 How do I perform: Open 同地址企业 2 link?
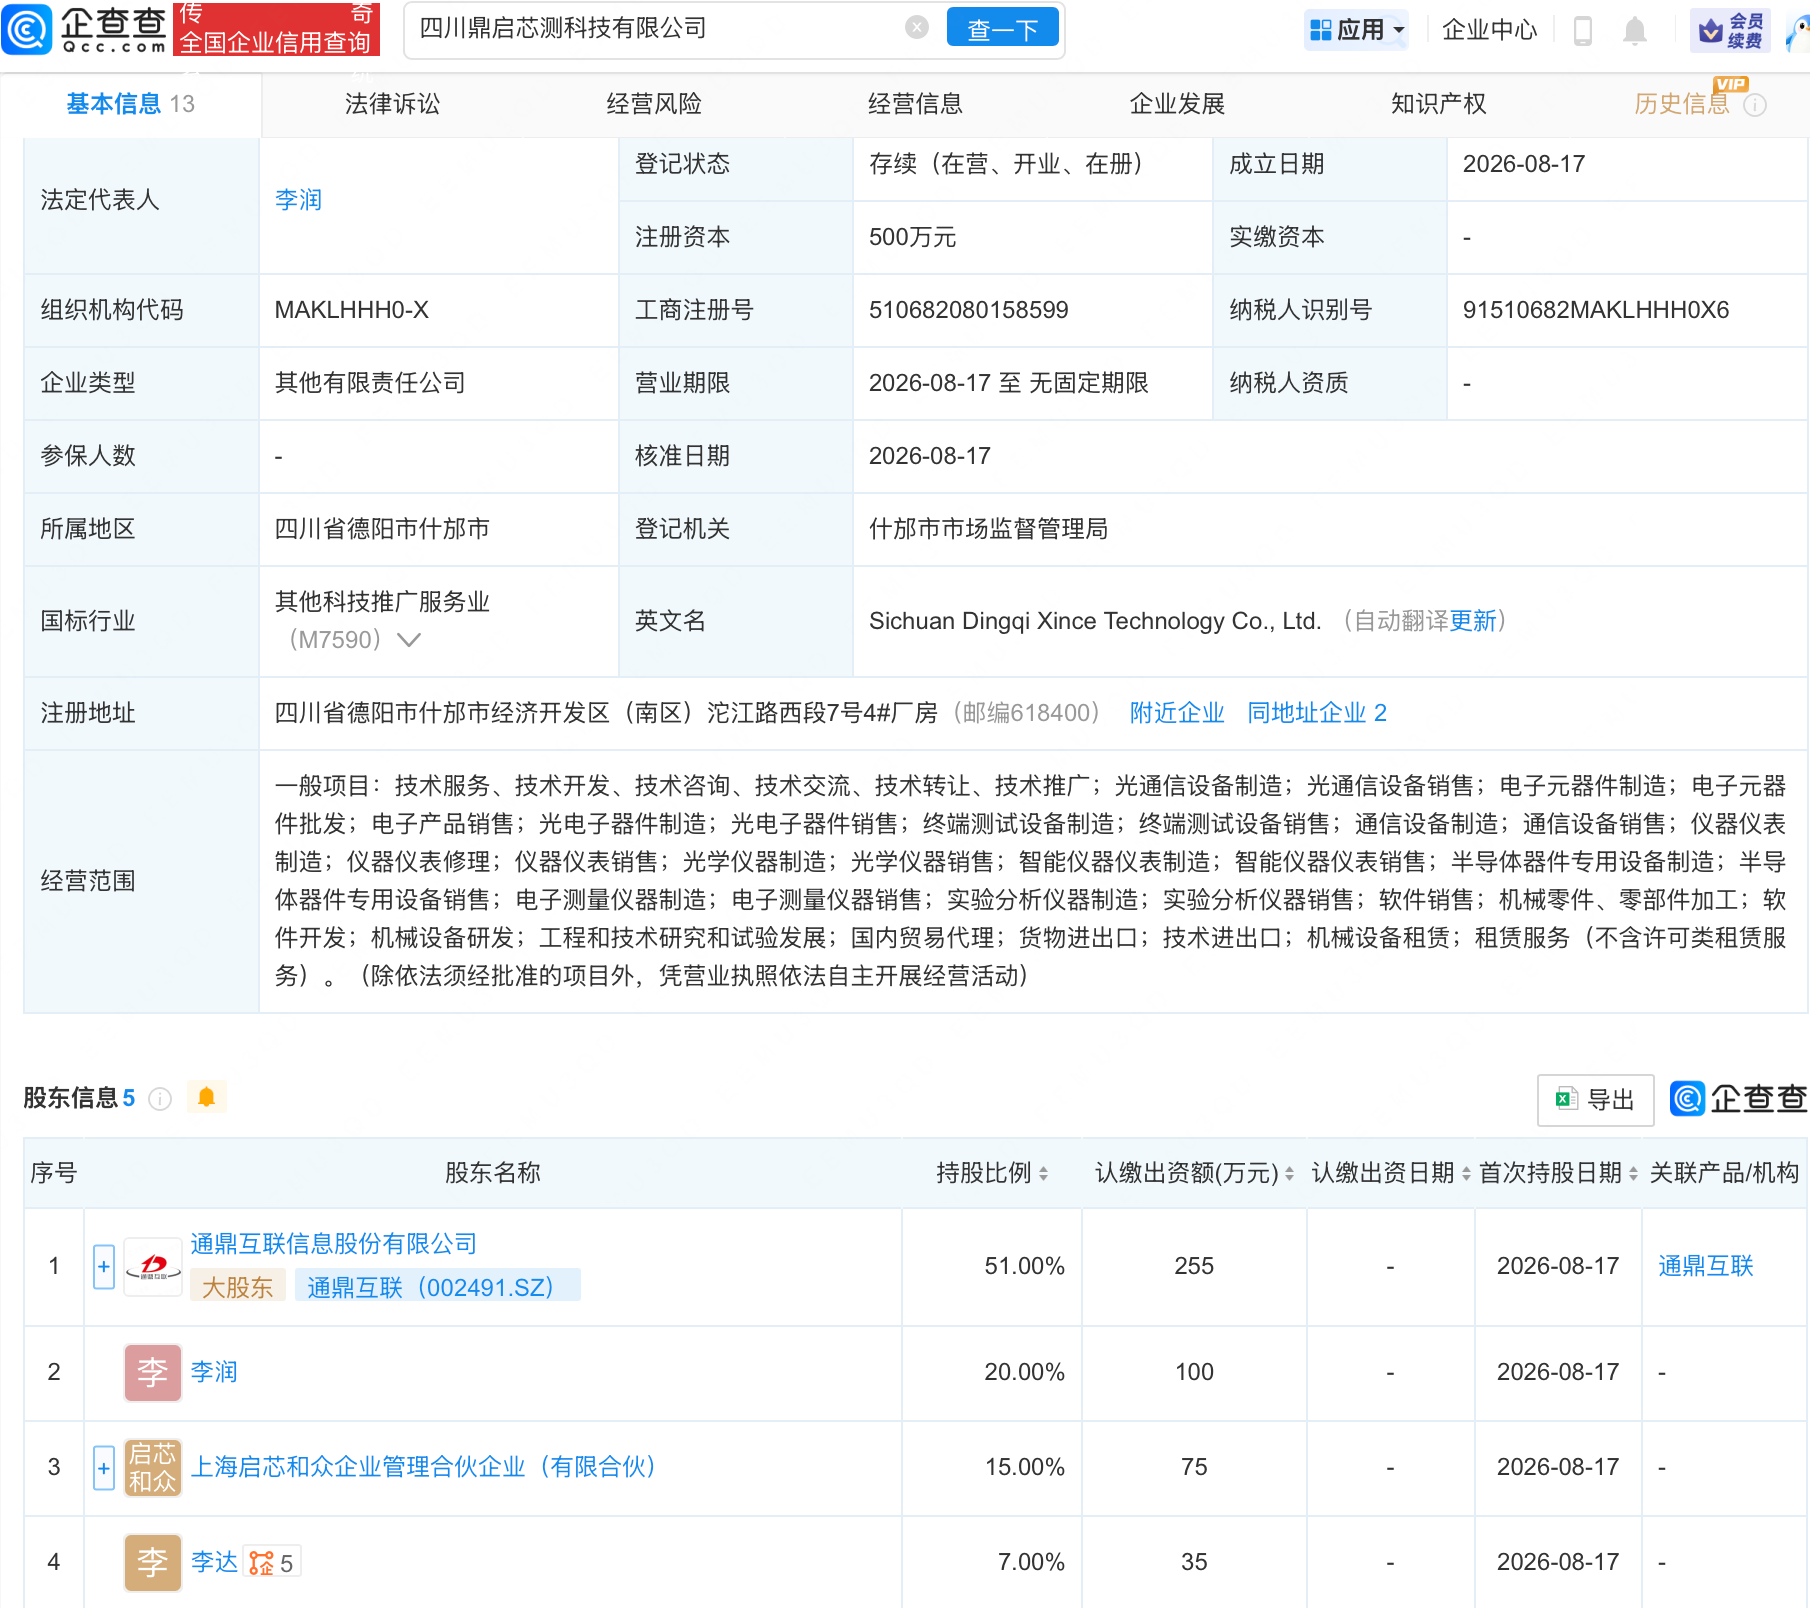(1316, 713)
